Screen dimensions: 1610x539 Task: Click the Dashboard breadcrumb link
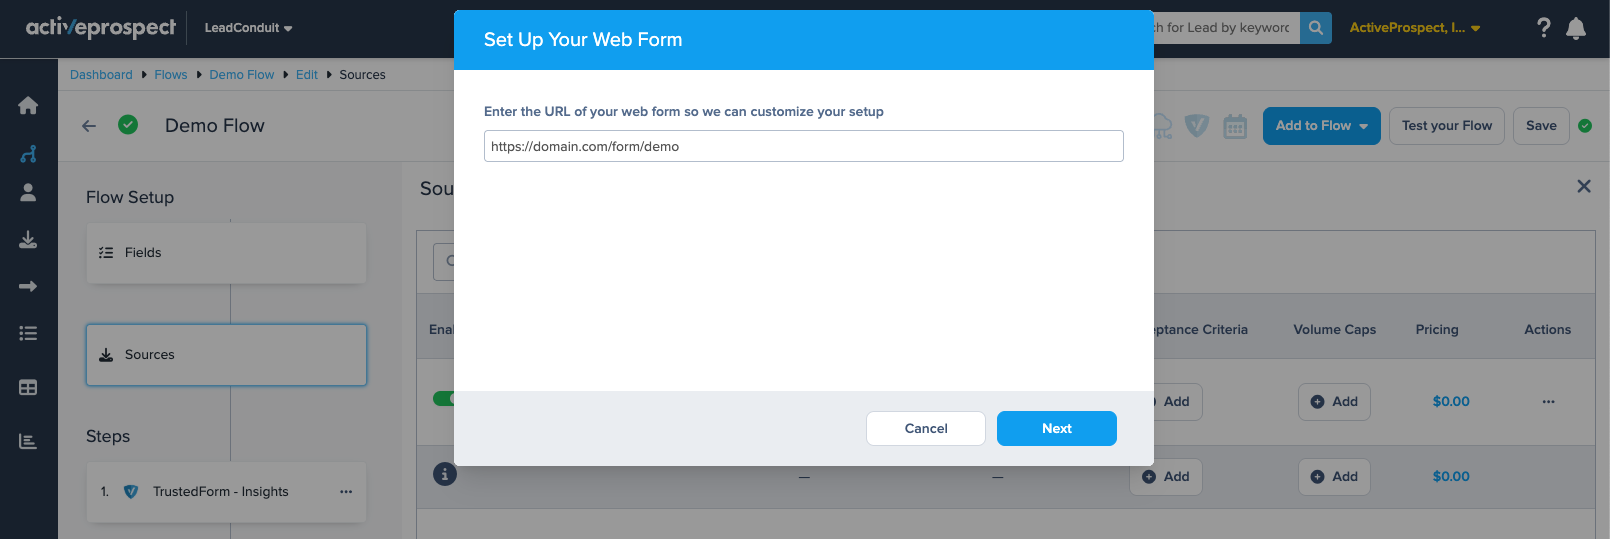coord(101,75)
